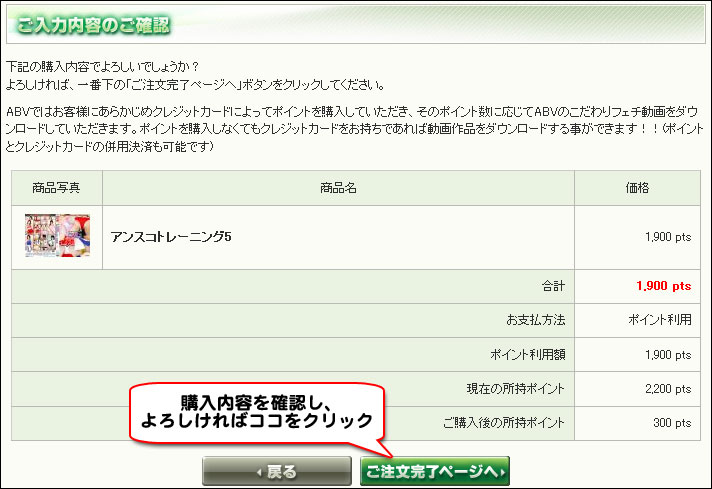Open the アンスコトレーニング5 product thumbnail
The width and height of the screenshot is (712, 489).
pos(57,236)
